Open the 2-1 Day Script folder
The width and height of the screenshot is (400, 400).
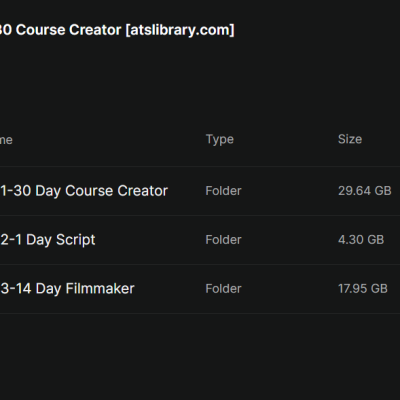(x=48, y=240)
